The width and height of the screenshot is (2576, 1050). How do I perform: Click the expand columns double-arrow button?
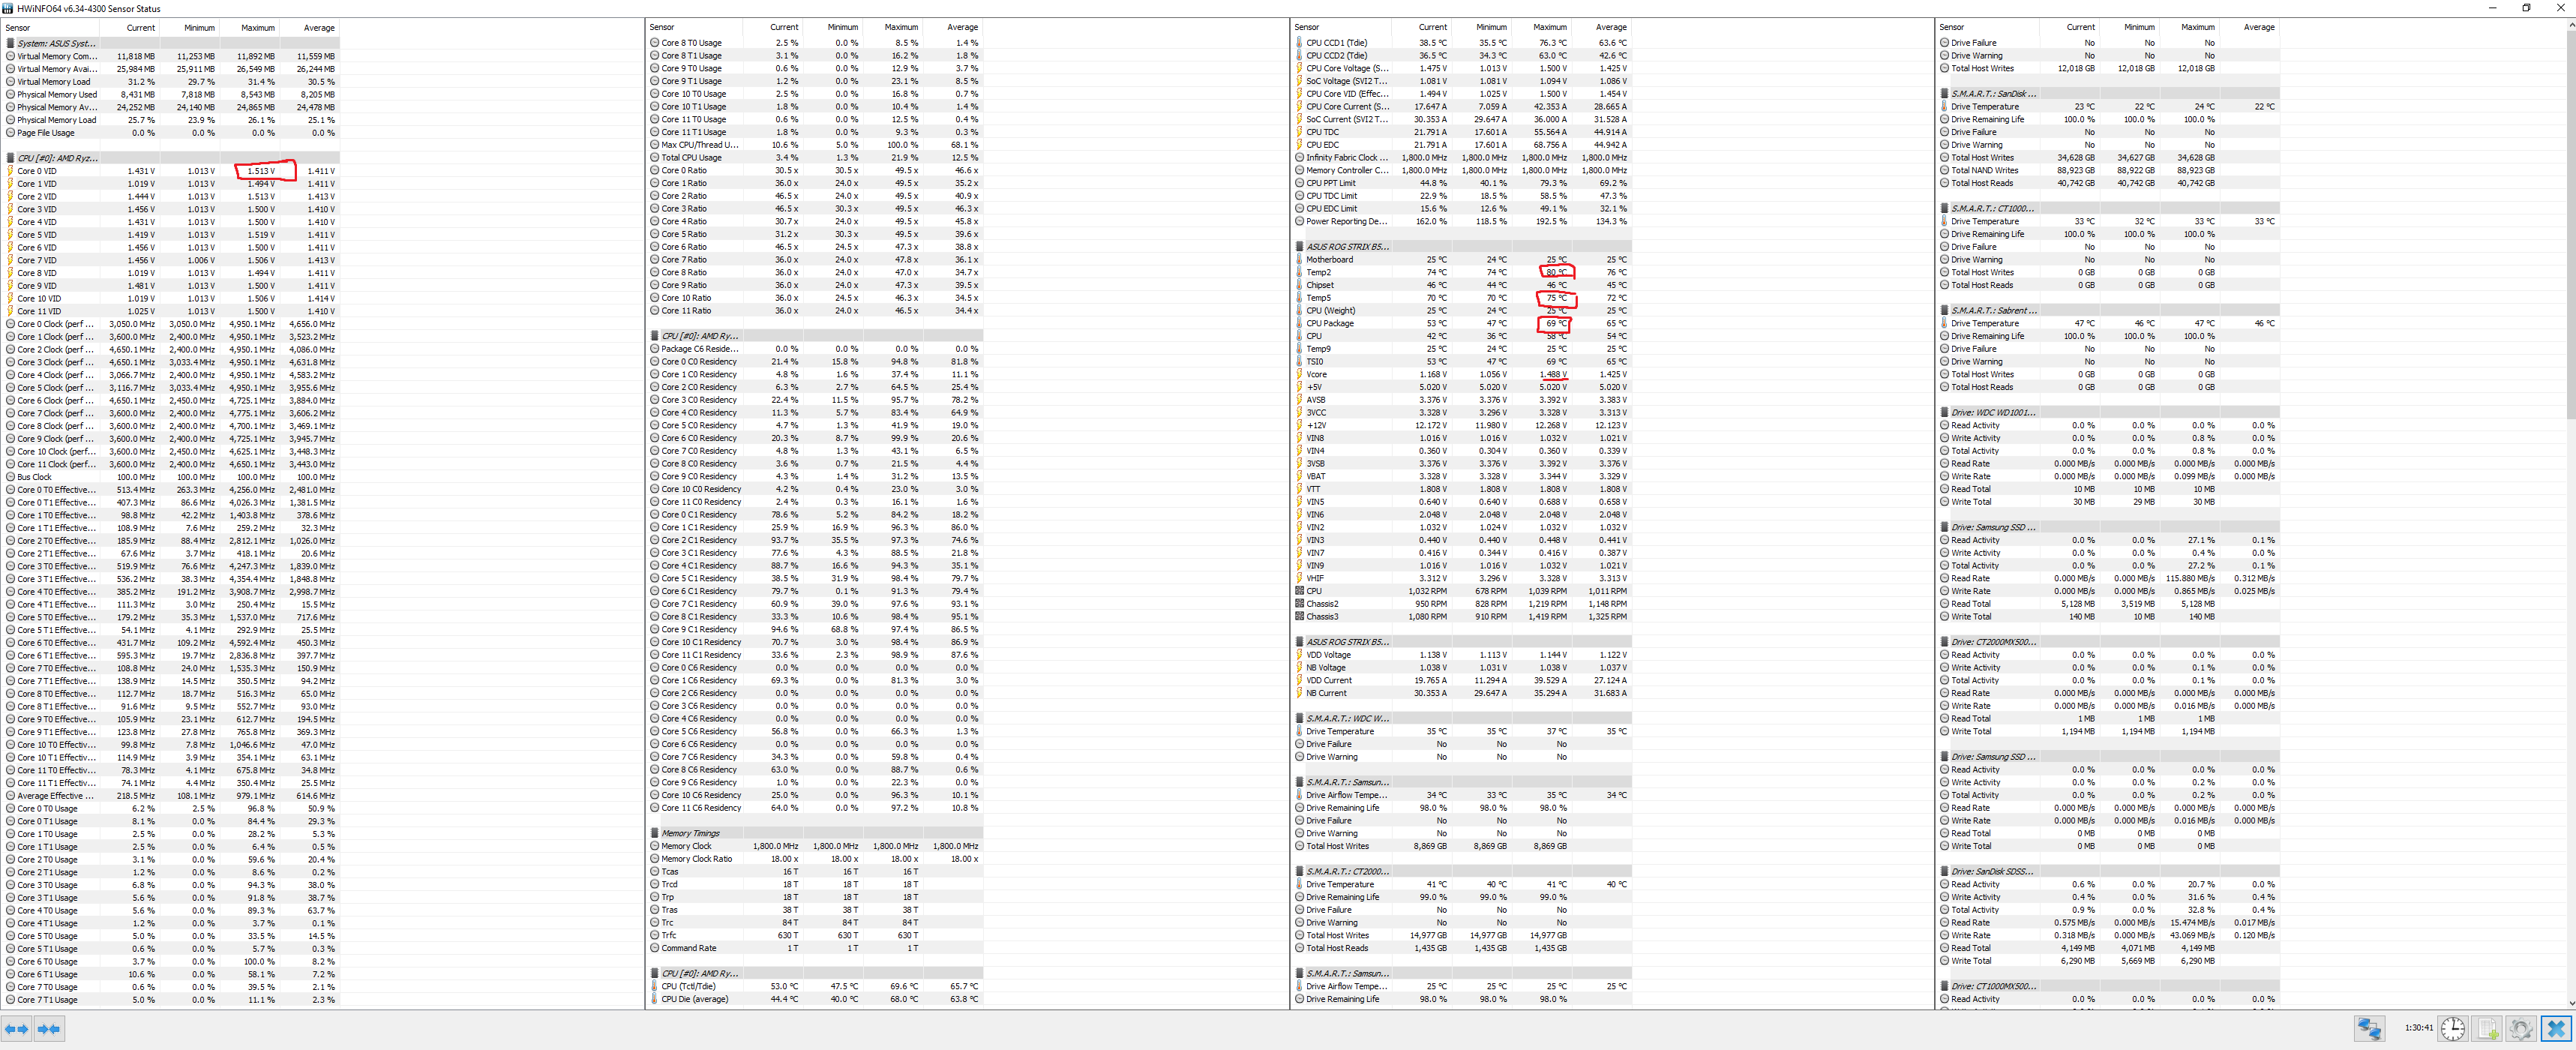pos(17,1028)
